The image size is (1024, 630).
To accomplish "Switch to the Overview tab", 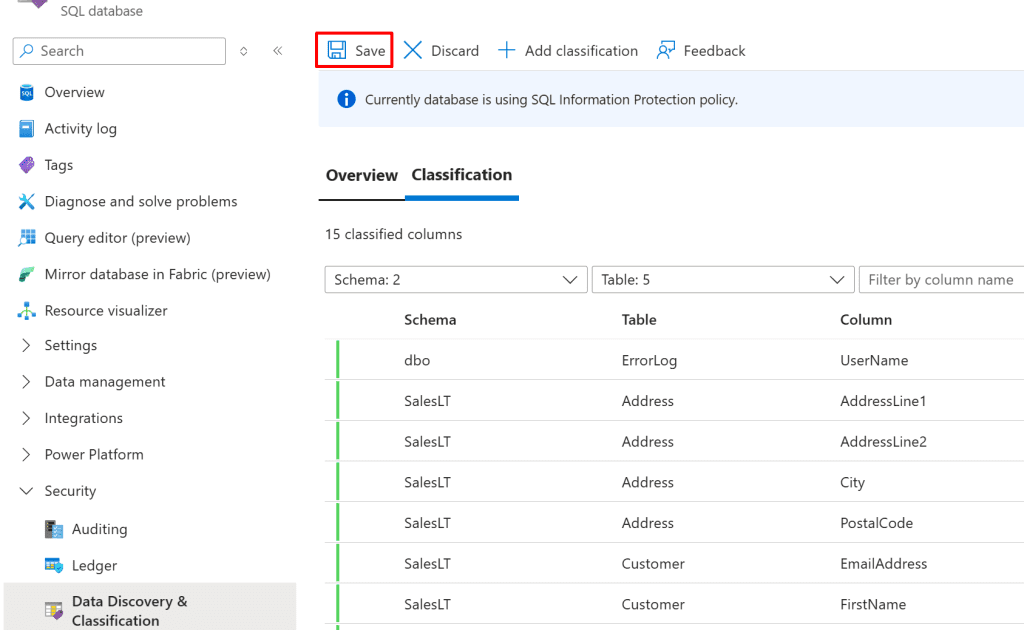I will point(361,175).
